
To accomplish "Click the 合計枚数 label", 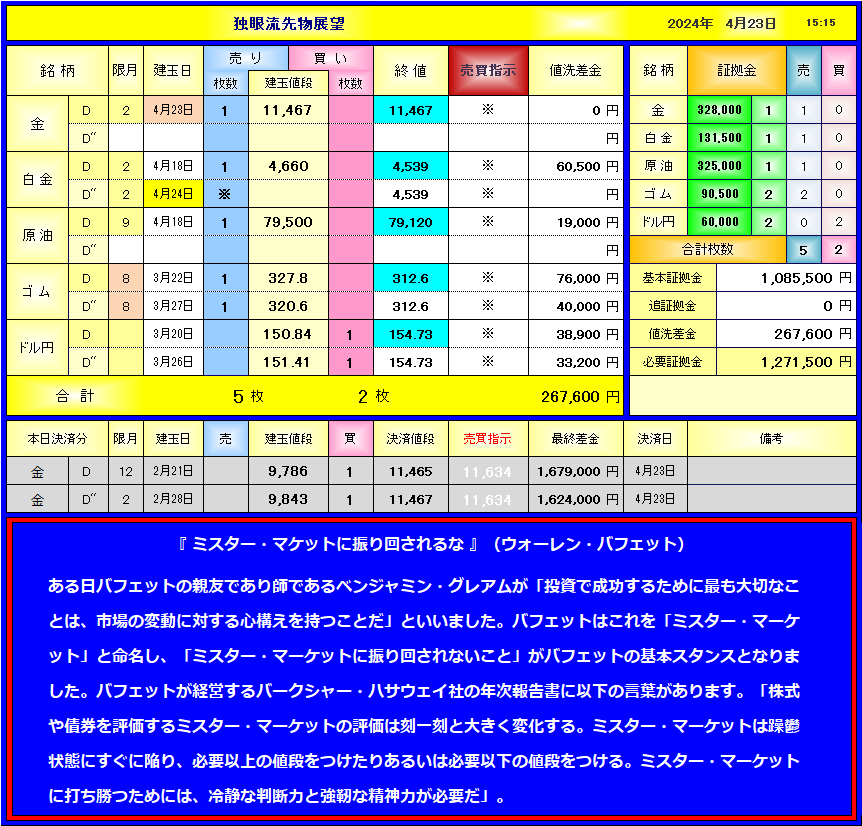I will point(708,250).
